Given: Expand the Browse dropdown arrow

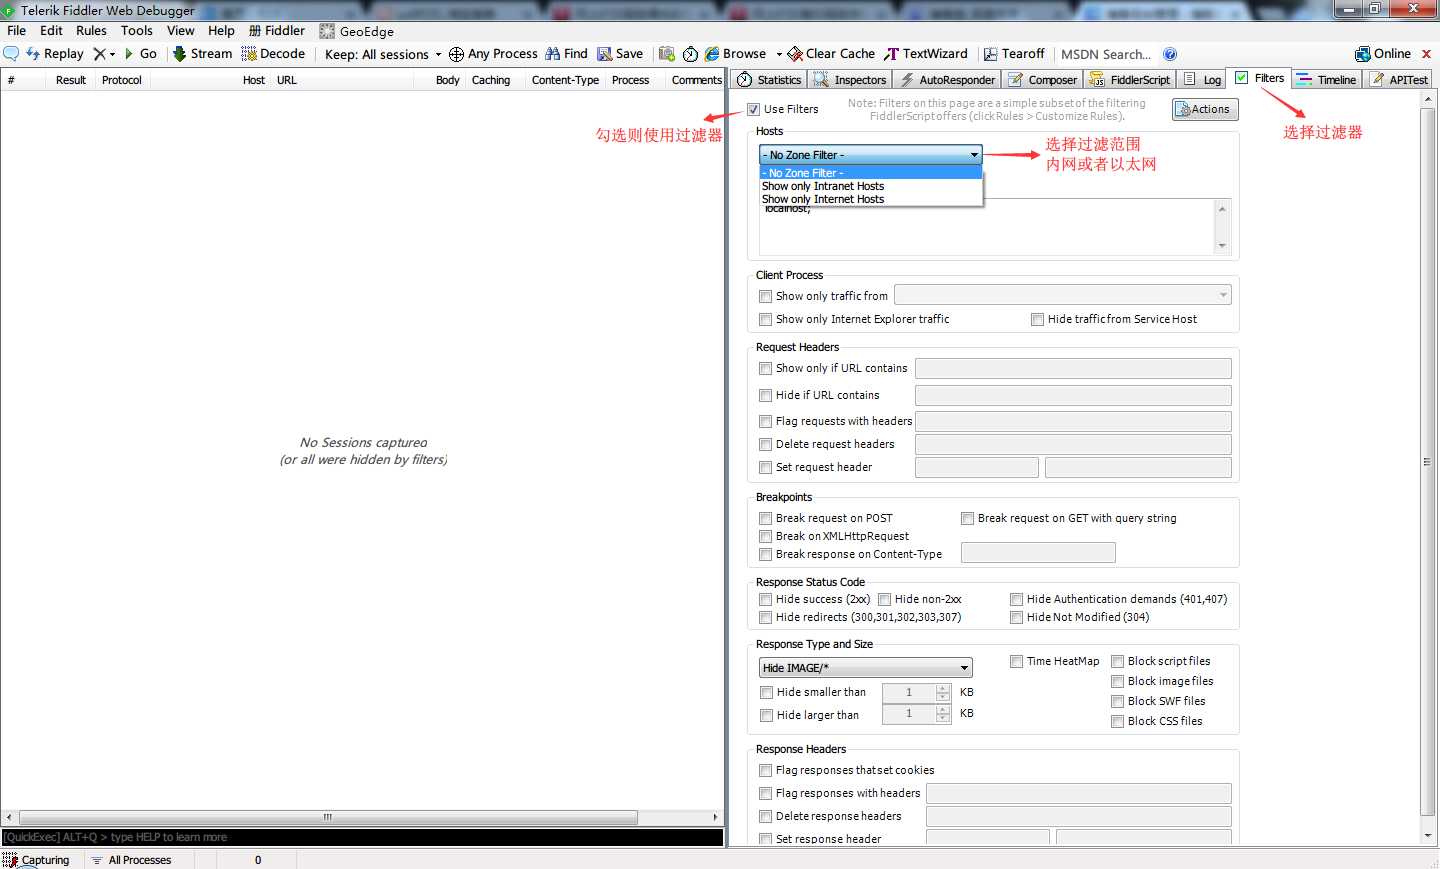Looking at the screenshot, I should pyautogui.click(x=779, y=54).
